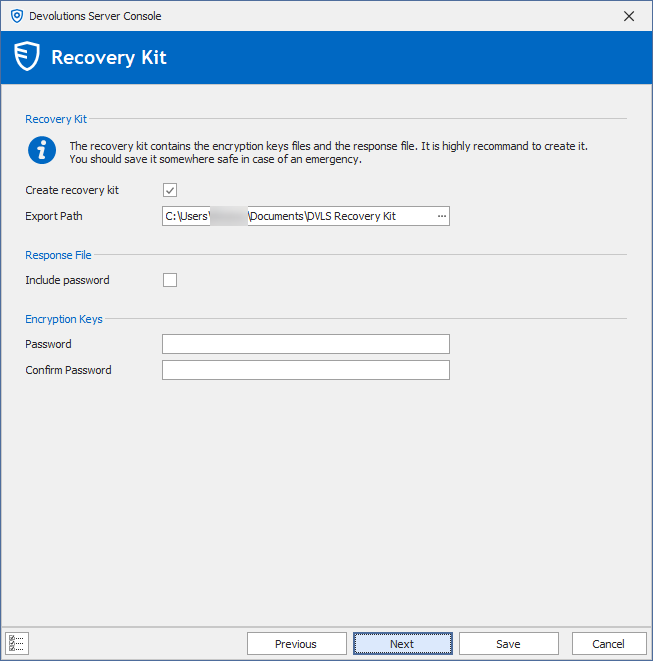Go back with the Previous button

click(x=296, y=644)
